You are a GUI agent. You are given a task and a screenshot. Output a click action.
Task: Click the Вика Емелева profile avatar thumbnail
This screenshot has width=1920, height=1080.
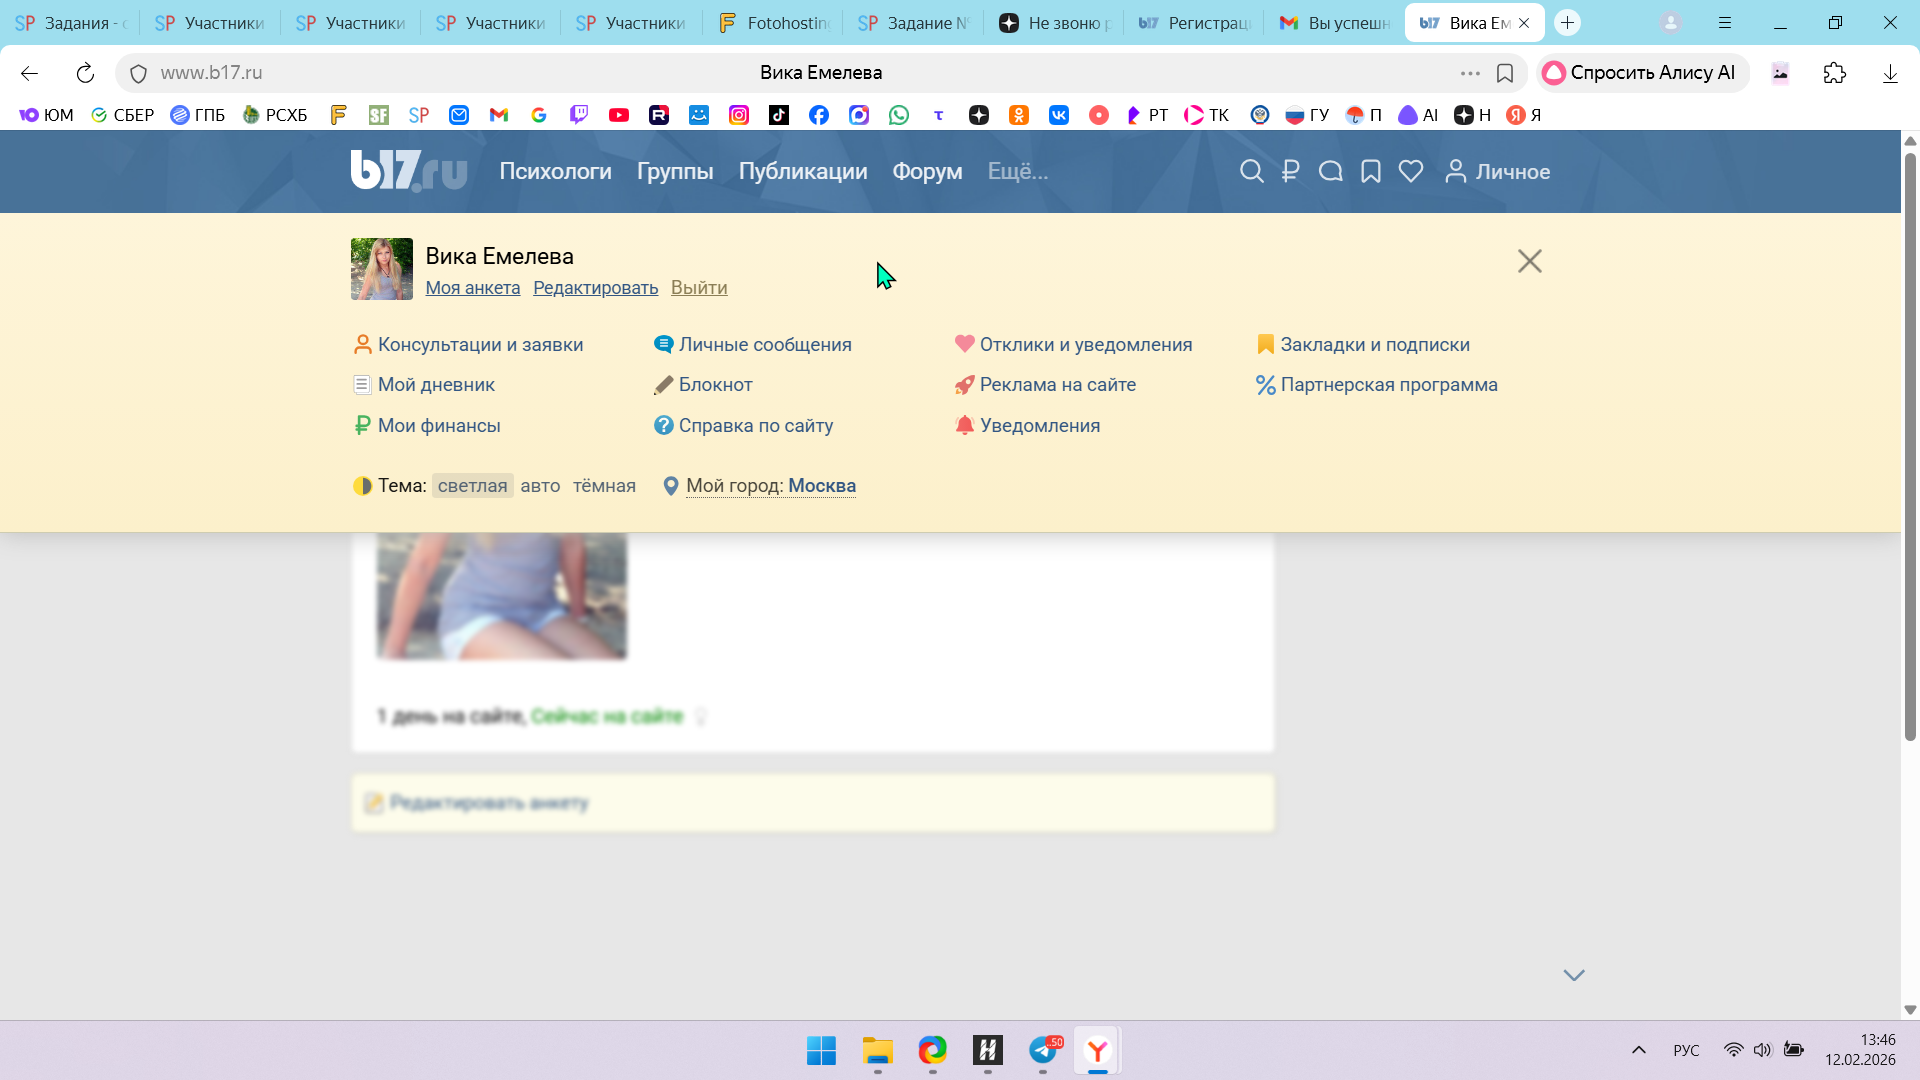pyautogui.click(x=381, y=269)
